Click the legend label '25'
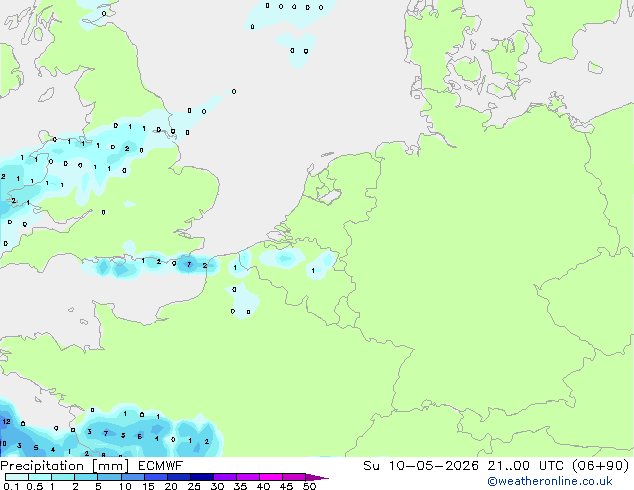The image size is (634, 490). [x=194, y=486]
